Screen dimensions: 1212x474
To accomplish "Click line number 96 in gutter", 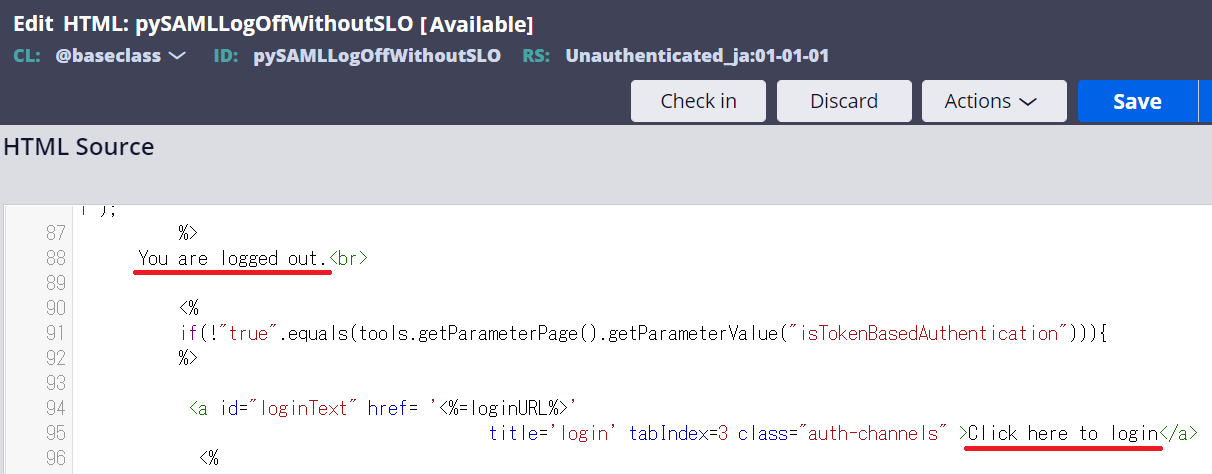I will point(54,458).
